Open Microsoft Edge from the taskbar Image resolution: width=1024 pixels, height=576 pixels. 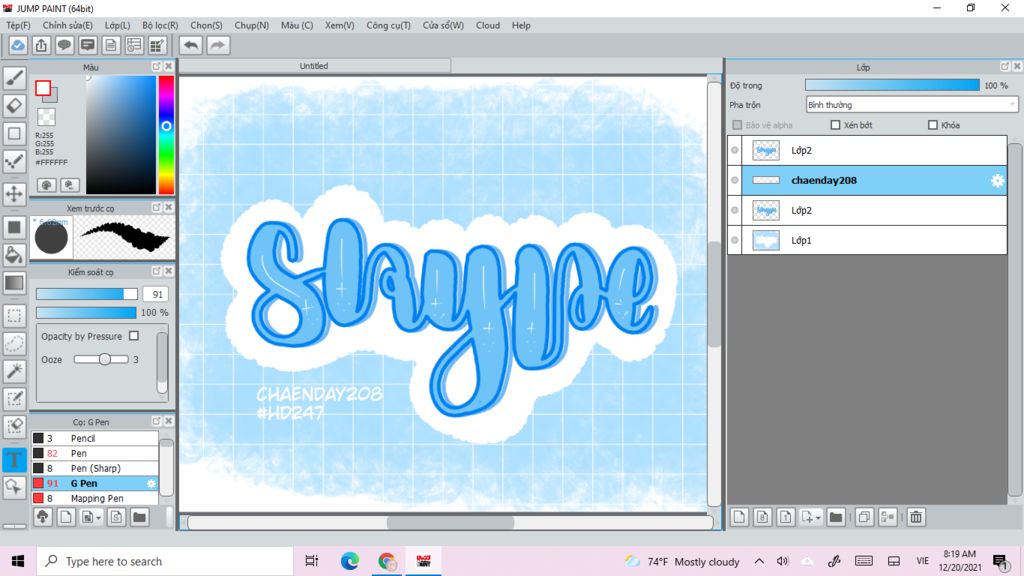[349, 561]
